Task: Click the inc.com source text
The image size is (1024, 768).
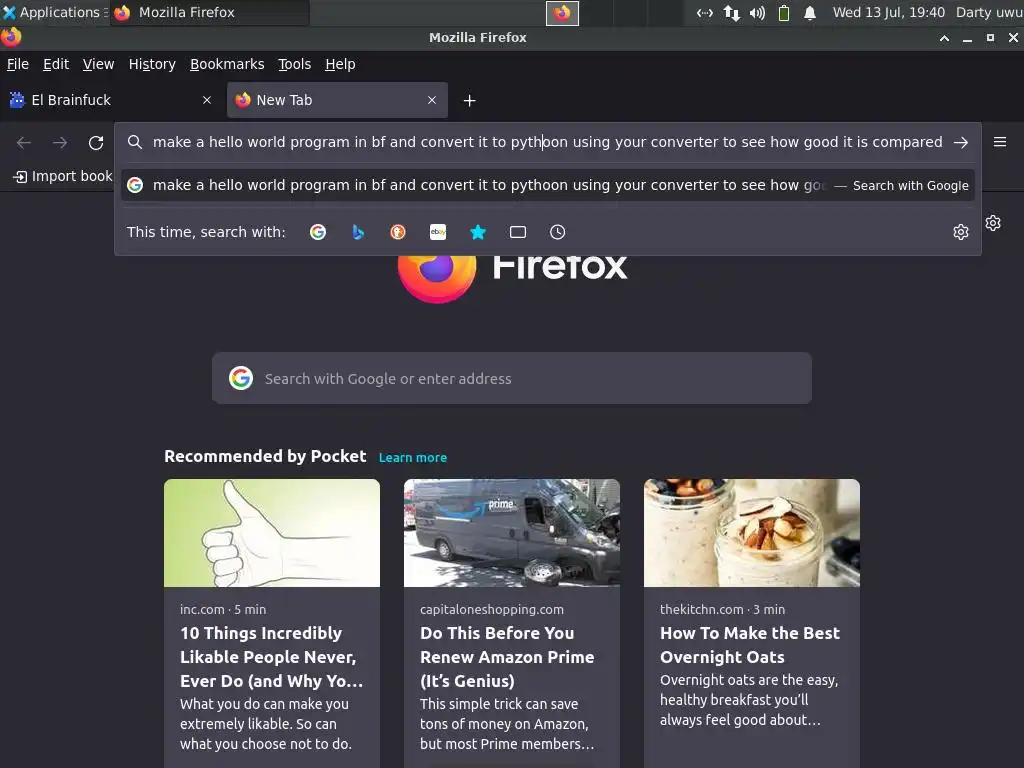Action: click(x=202, y=609)
